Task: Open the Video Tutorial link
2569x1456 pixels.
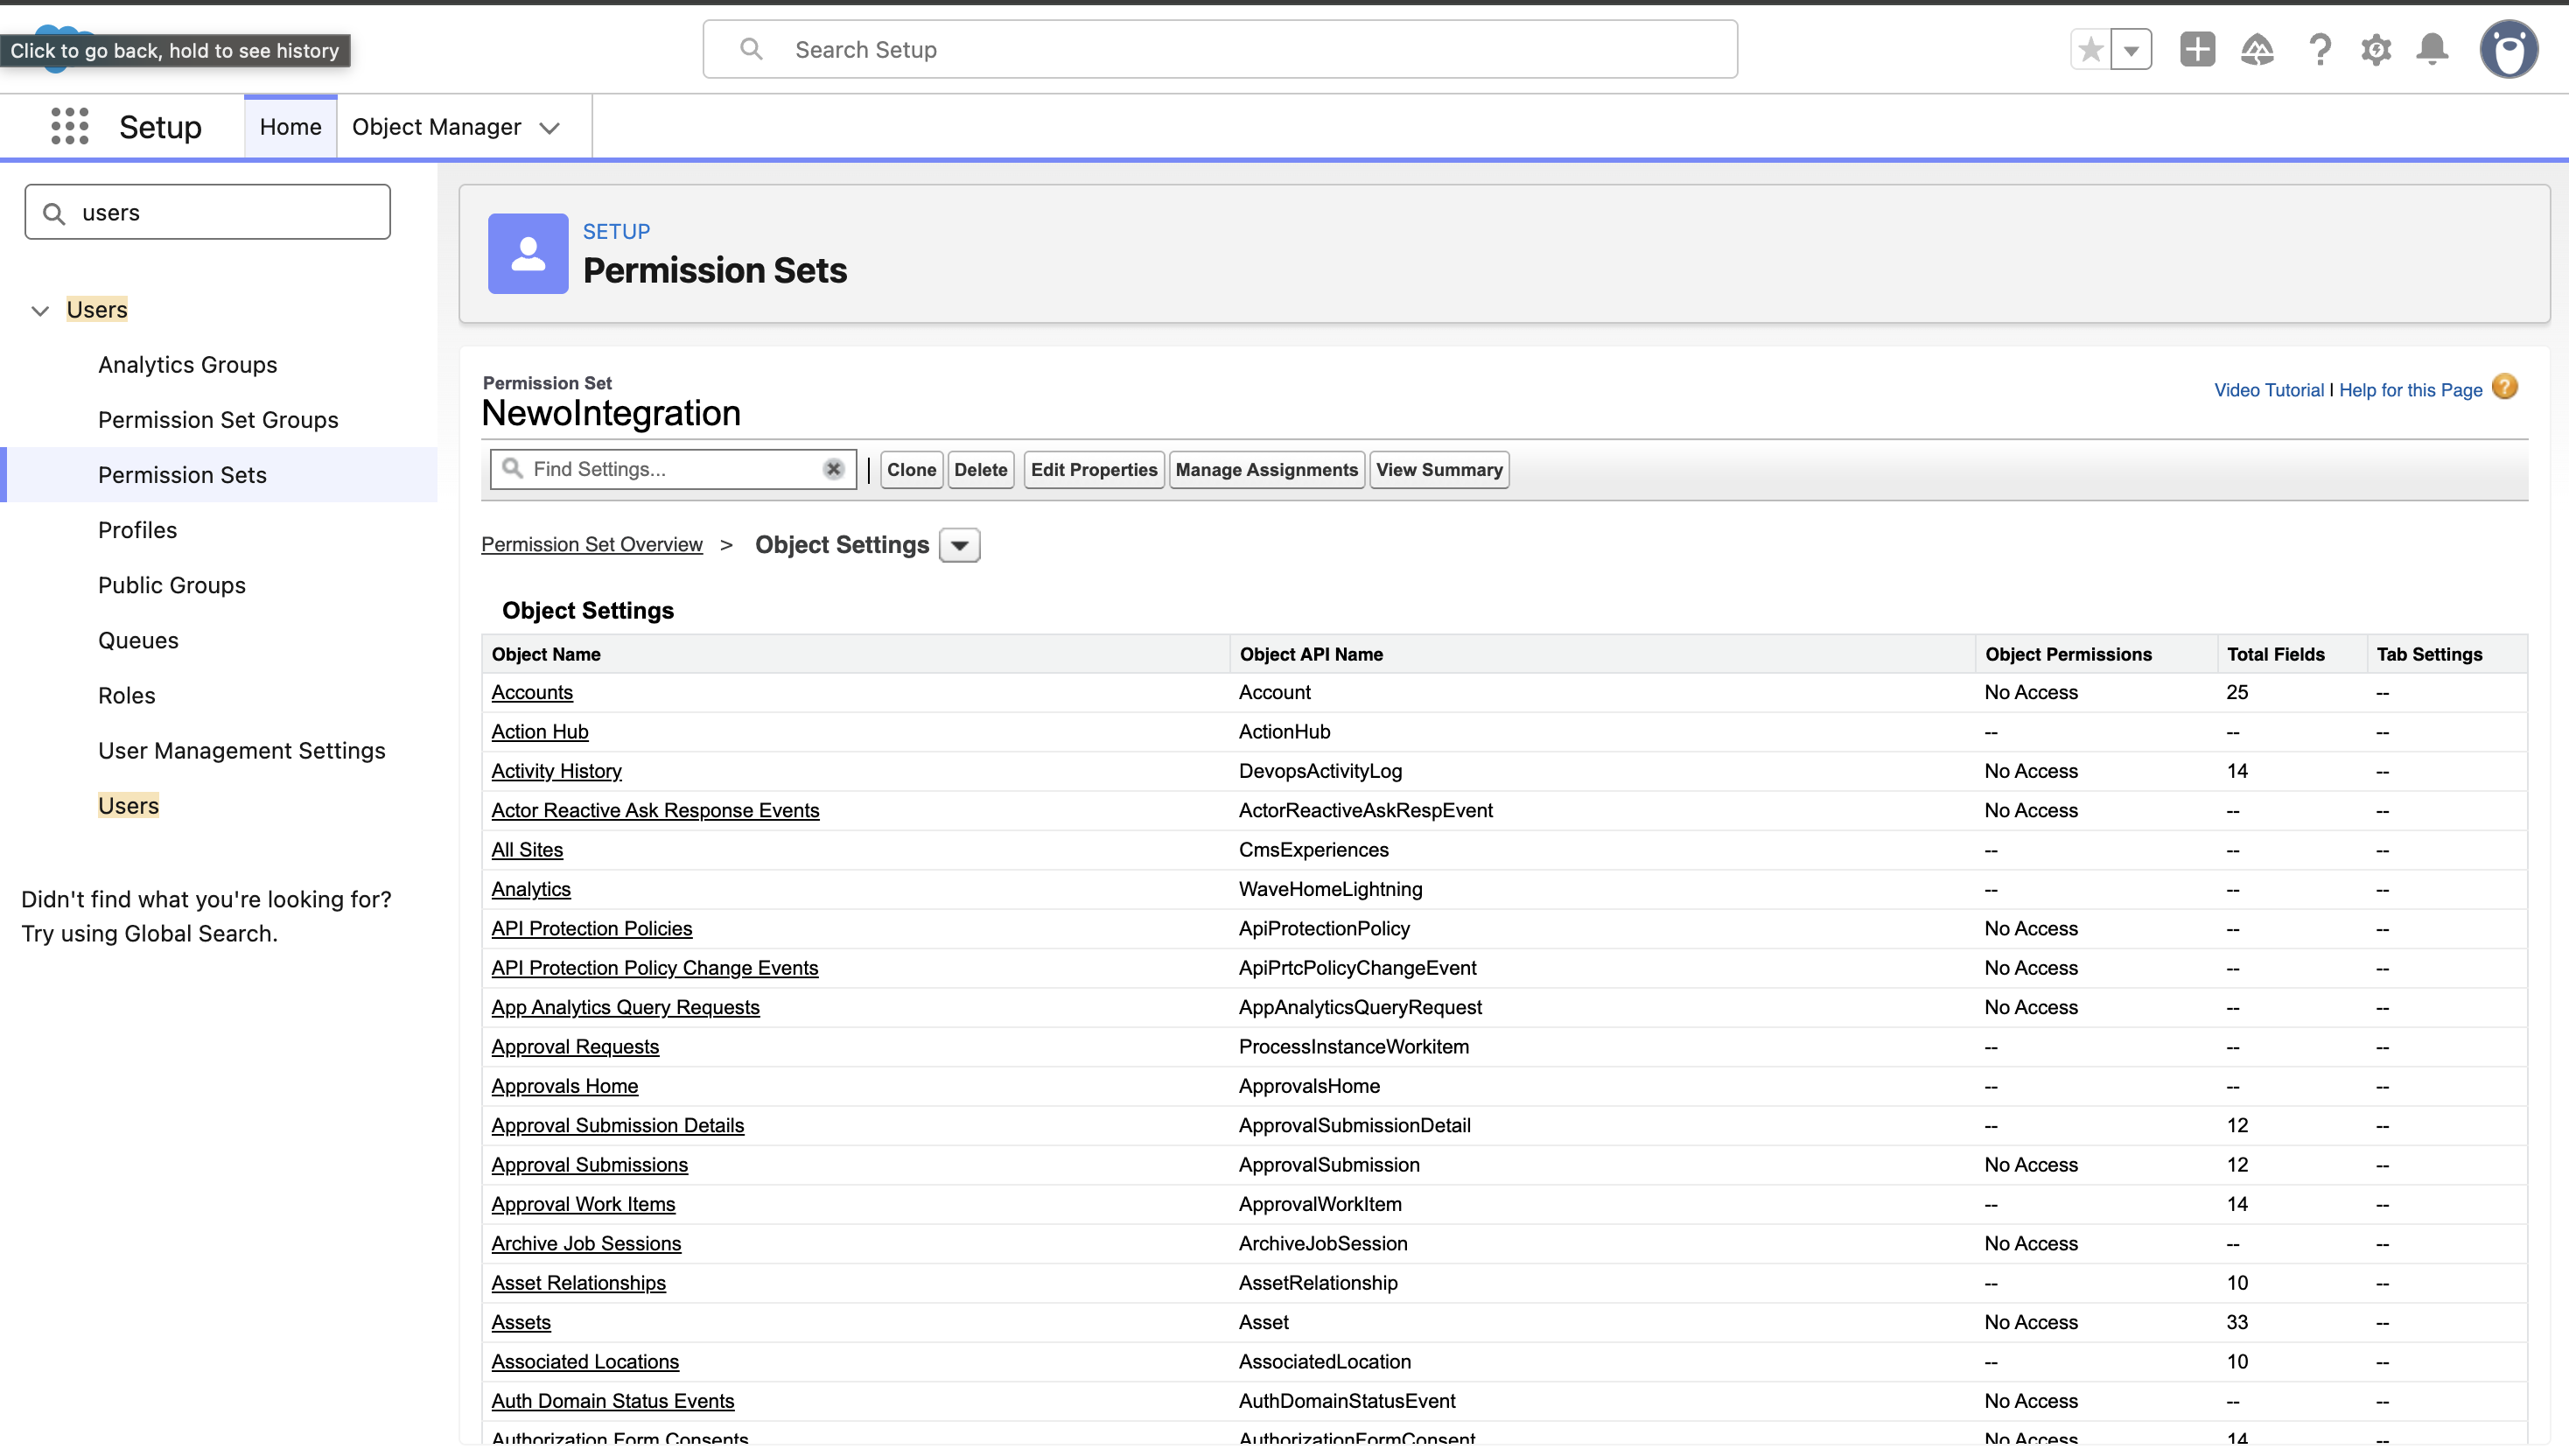Action: [2268, 390]
